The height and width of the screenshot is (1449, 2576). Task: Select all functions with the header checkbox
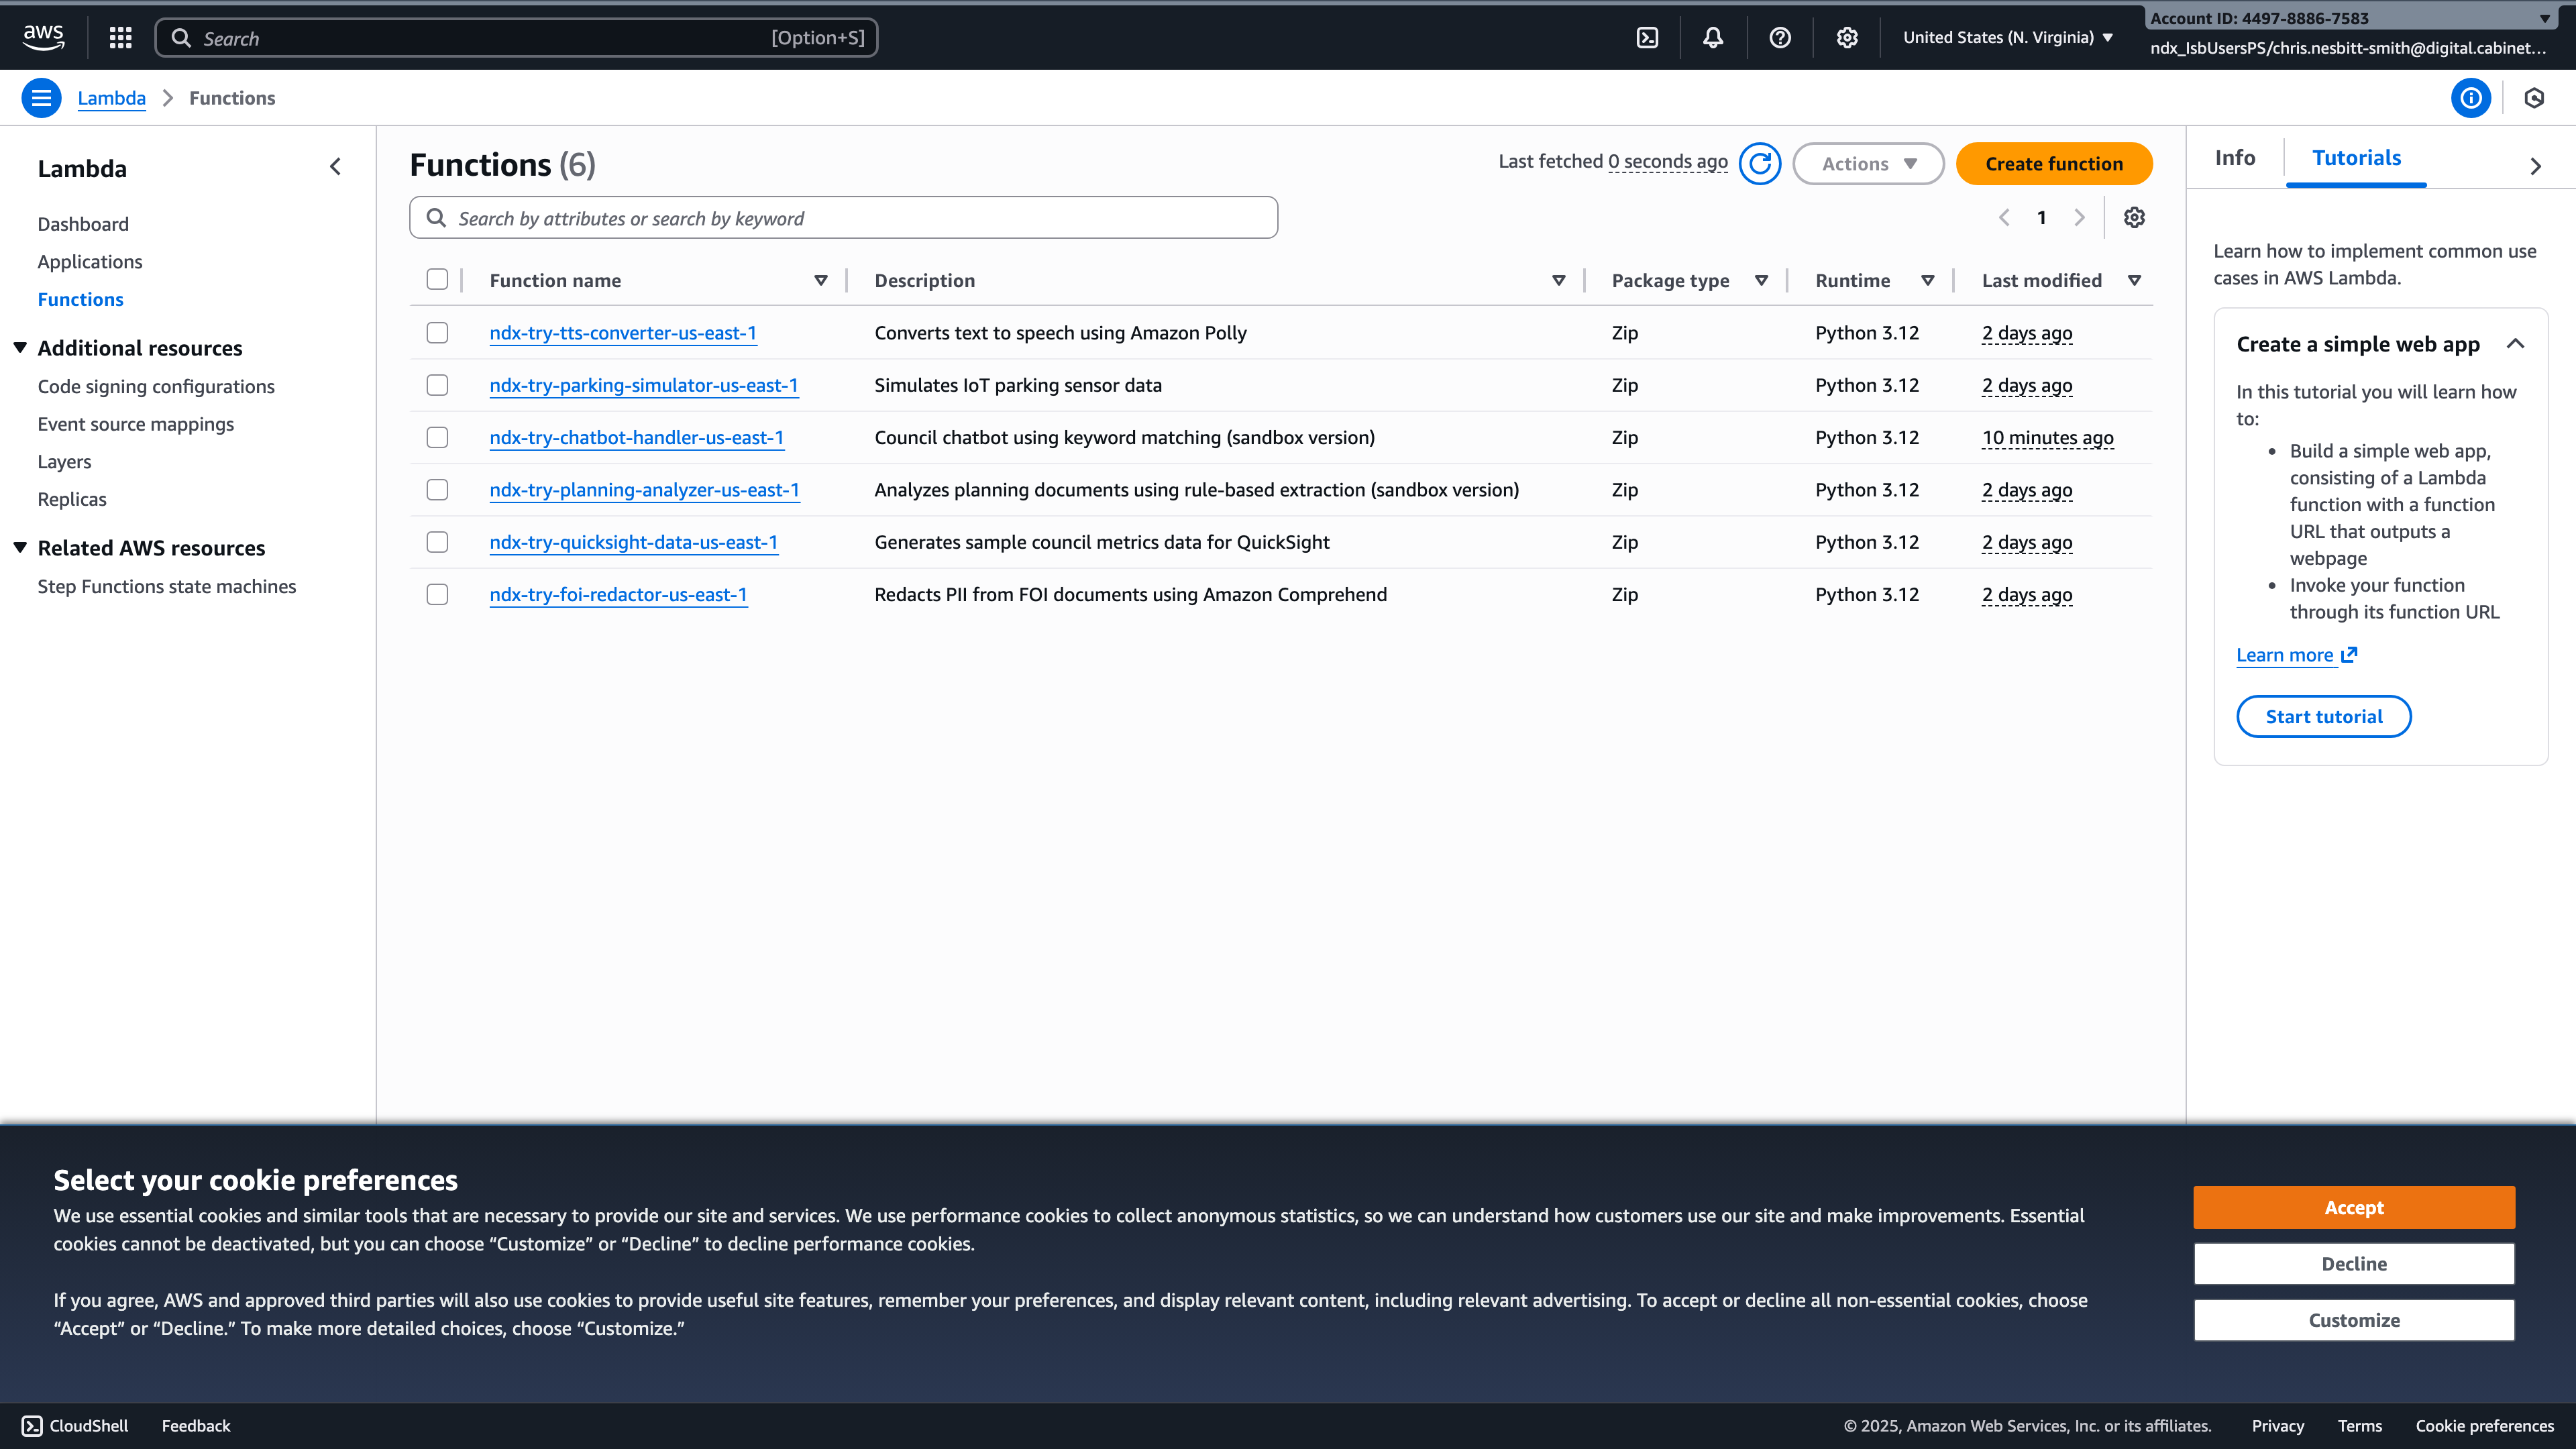(437, 280)
